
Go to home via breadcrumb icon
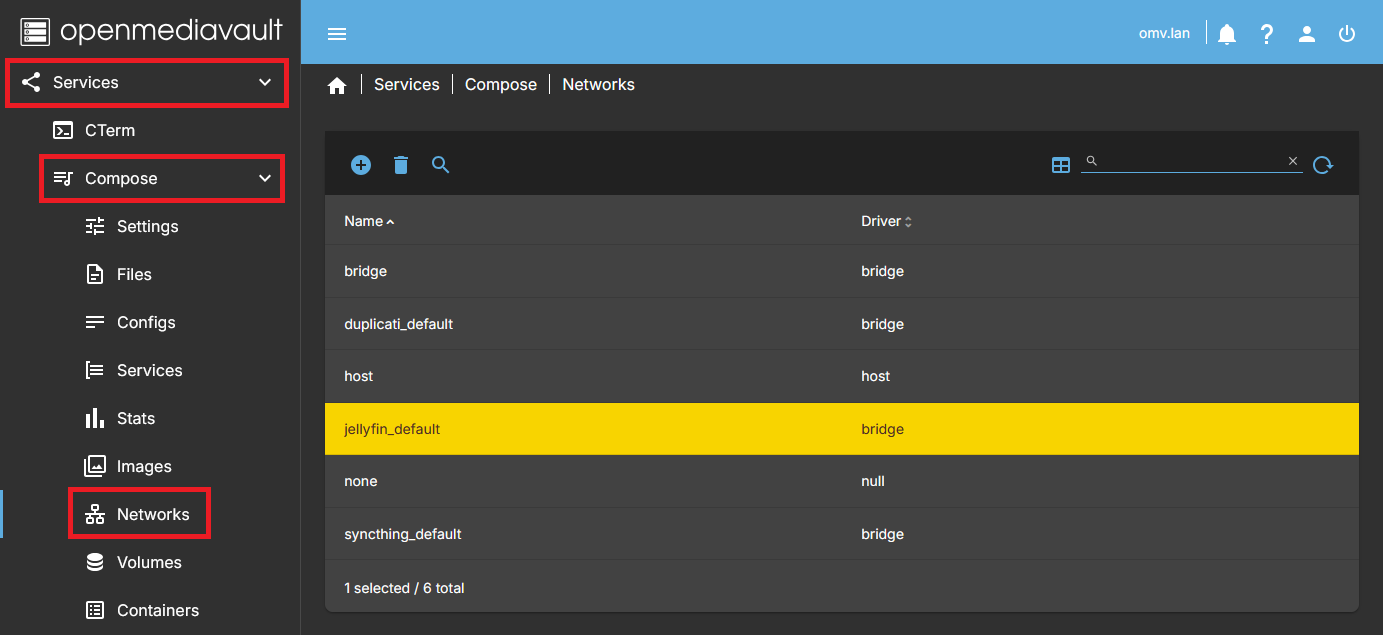(337, 86)
